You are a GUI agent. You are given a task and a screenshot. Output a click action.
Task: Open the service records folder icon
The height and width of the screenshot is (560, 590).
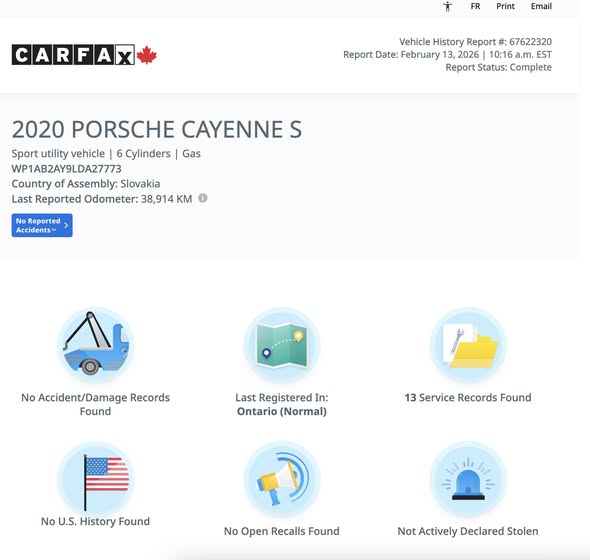point(468,344)
